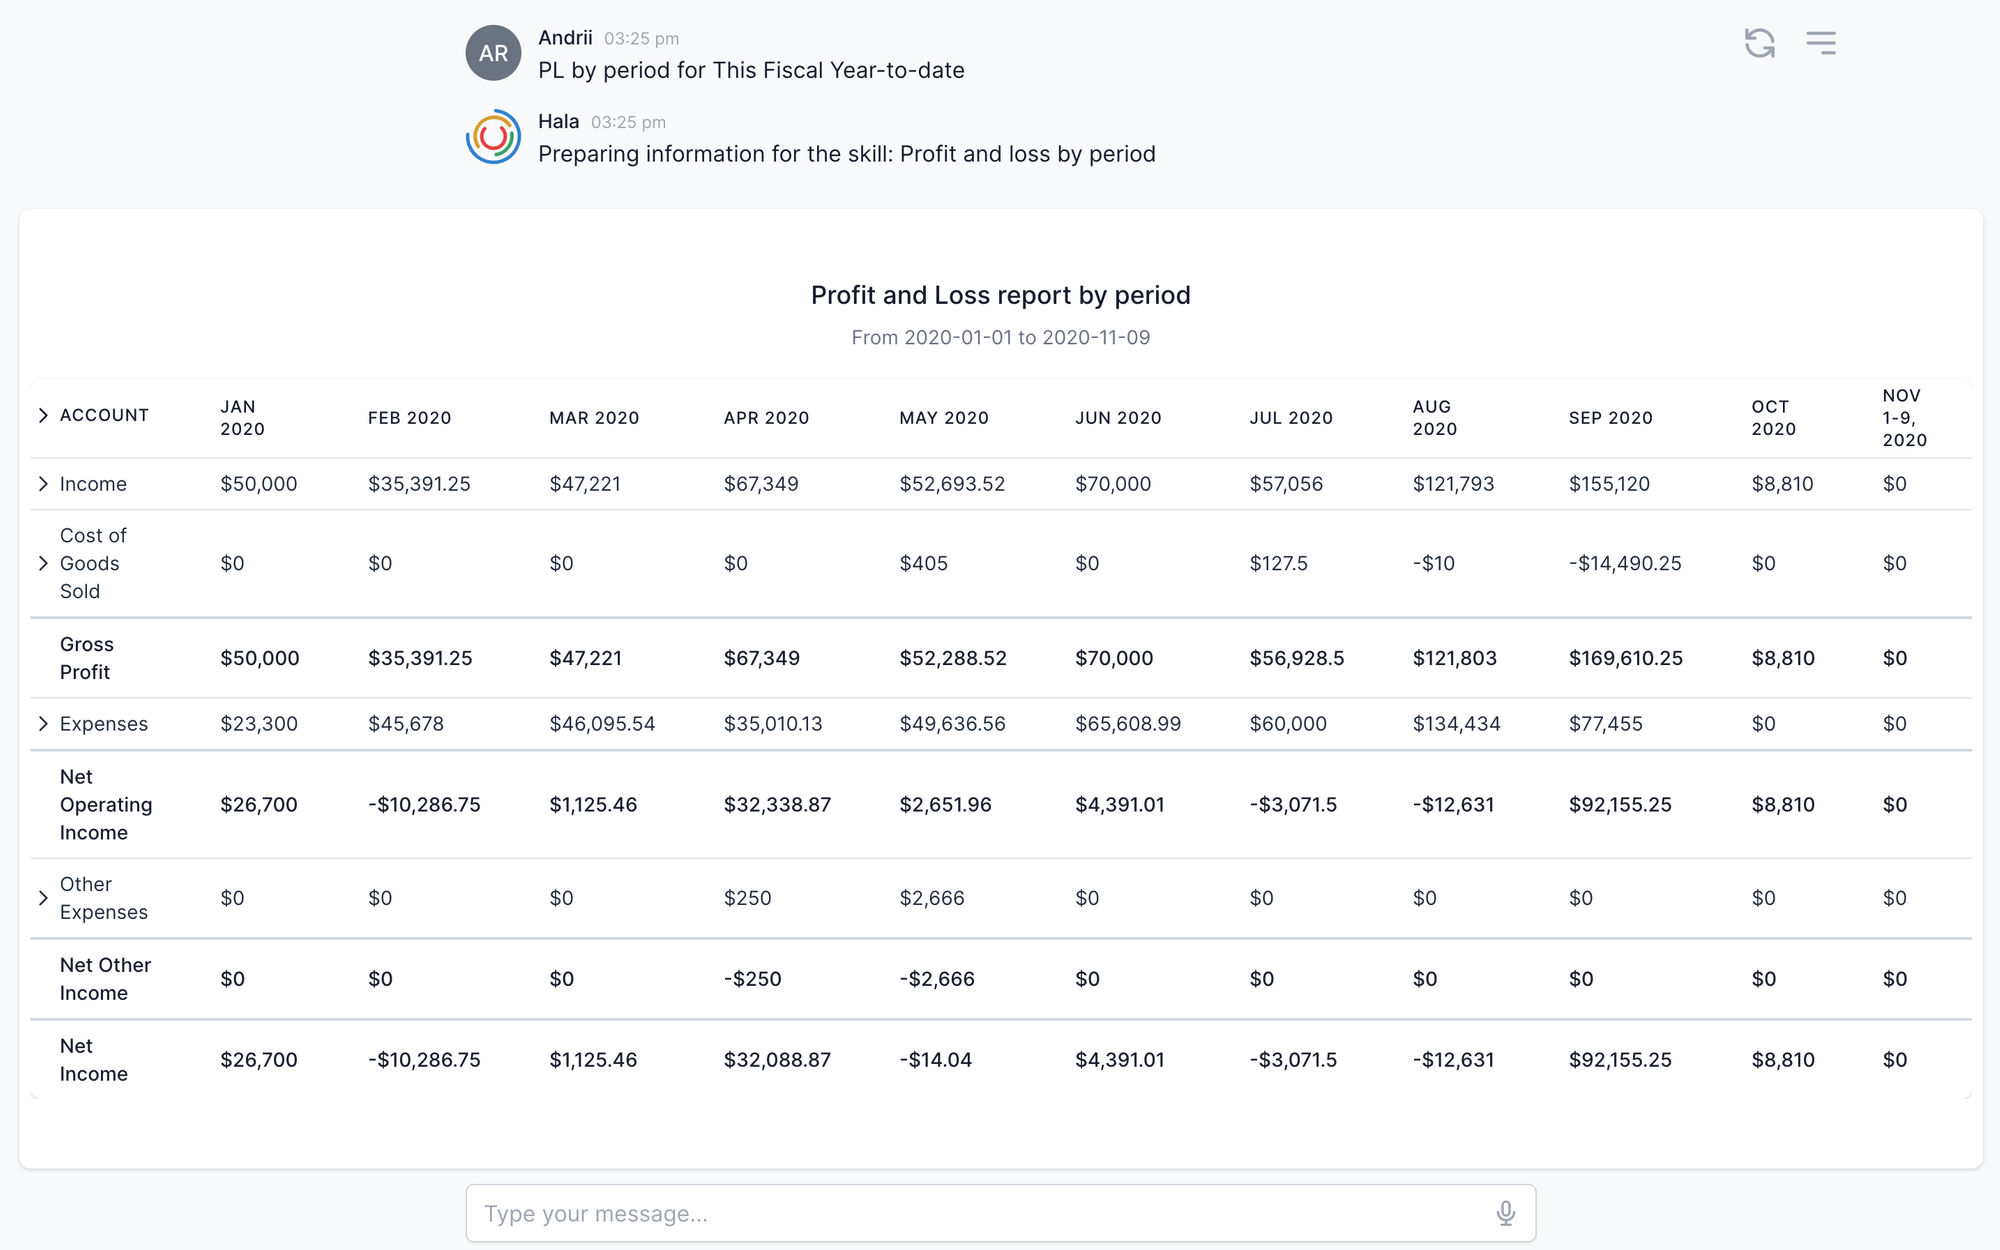Click the SEP 2020 column header

1610,418
